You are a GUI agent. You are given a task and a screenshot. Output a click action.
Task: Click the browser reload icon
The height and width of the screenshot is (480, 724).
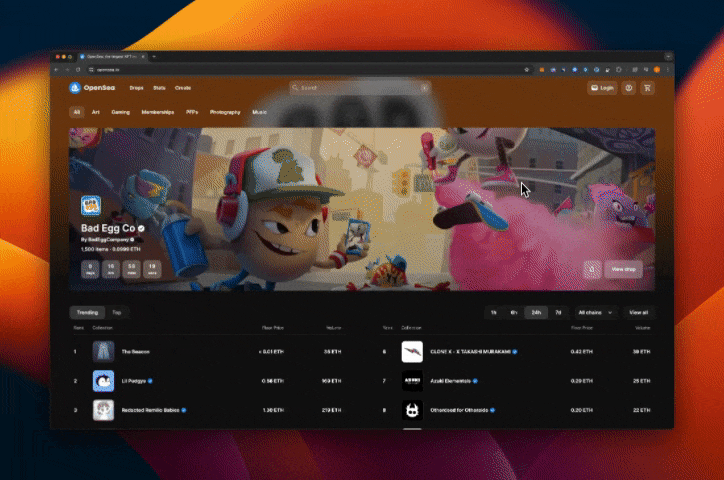[78, 70]
